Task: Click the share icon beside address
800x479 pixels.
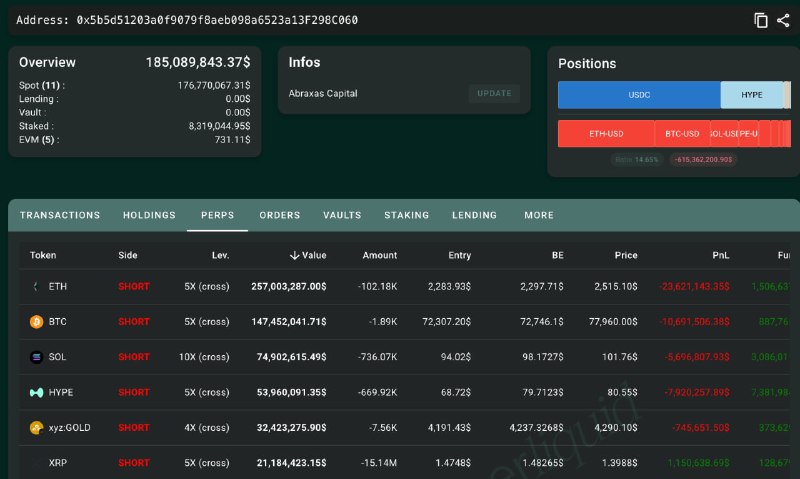Action: click(783, 20)
